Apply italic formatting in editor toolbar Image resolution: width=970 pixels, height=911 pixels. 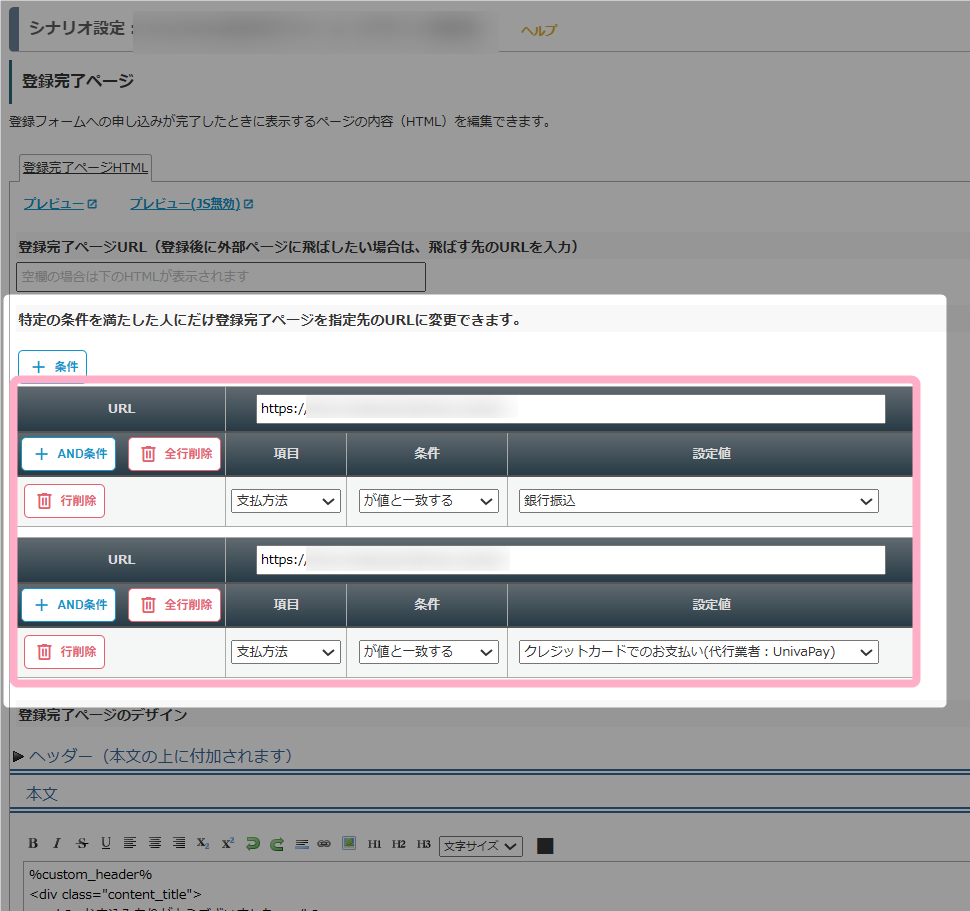tap(57, 844)
